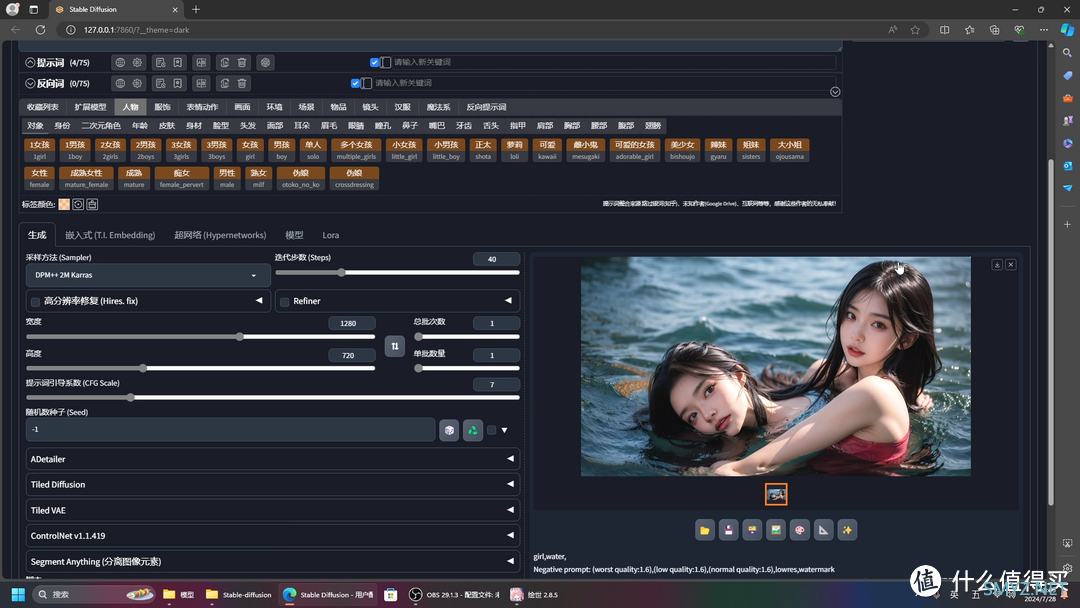The width and height of the screenshot is (1080, 608).
Task: Expand the Refiner panel arrow
Action: (x=508, y=301)
